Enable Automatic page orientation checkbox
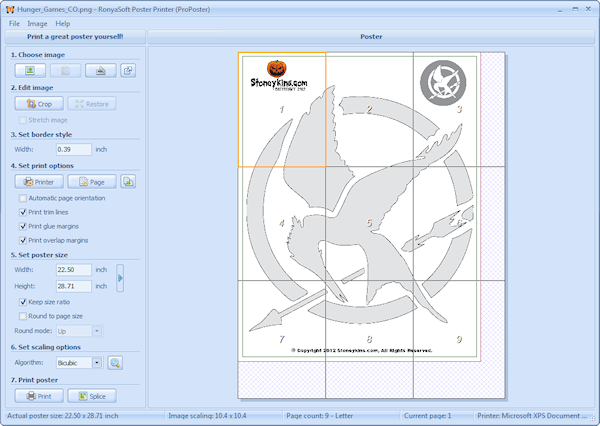The height and width of the screenshot is (426, 600). click(x=23, y=198)
